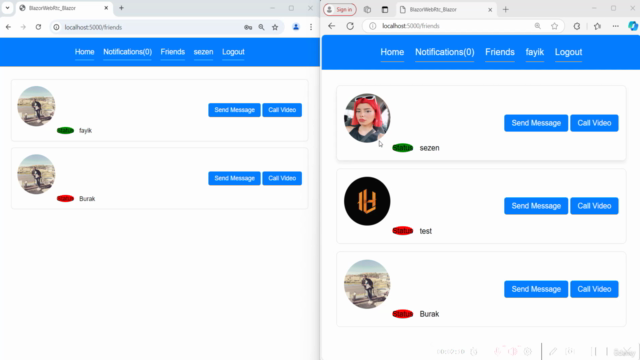Click the left Chrome address bar URL
The image size is (640, 360).
[x=93, y=27]
